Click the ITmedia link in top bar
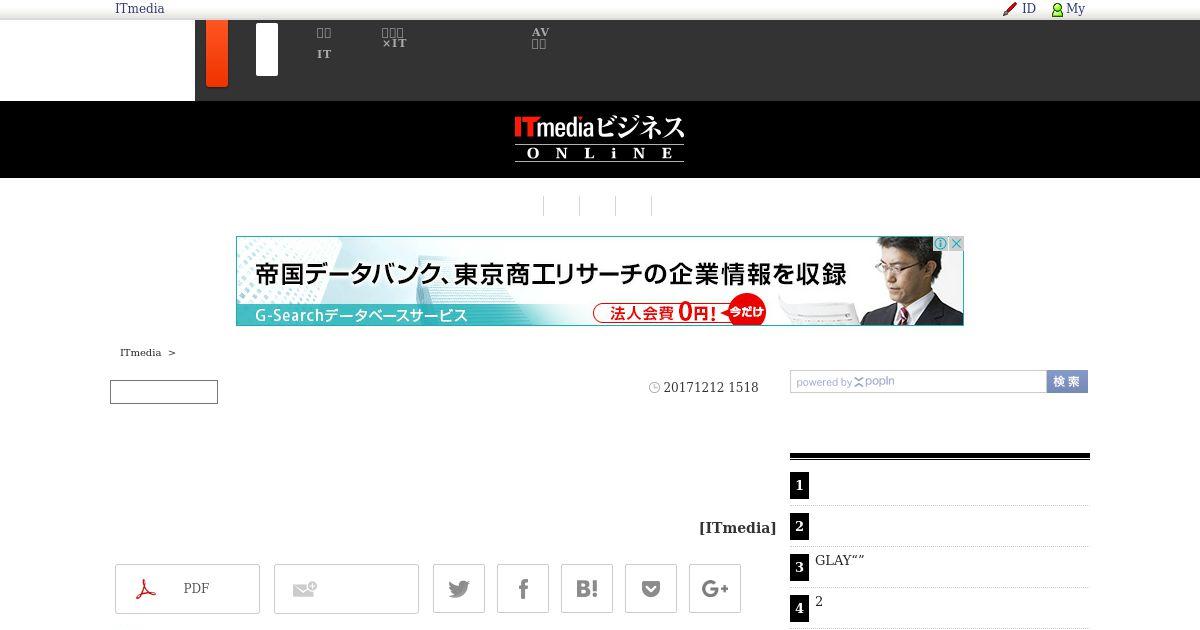Viewport: 1200px width, 630px height. [139, 9]
